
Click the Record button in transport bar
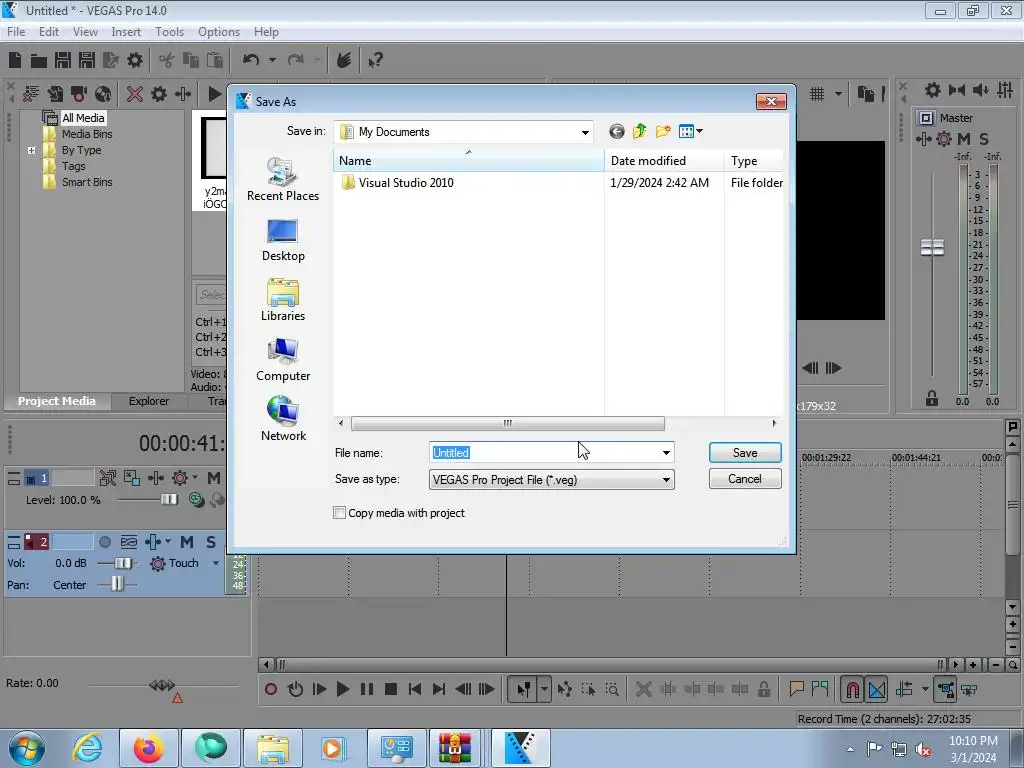[x=270, y=689]
